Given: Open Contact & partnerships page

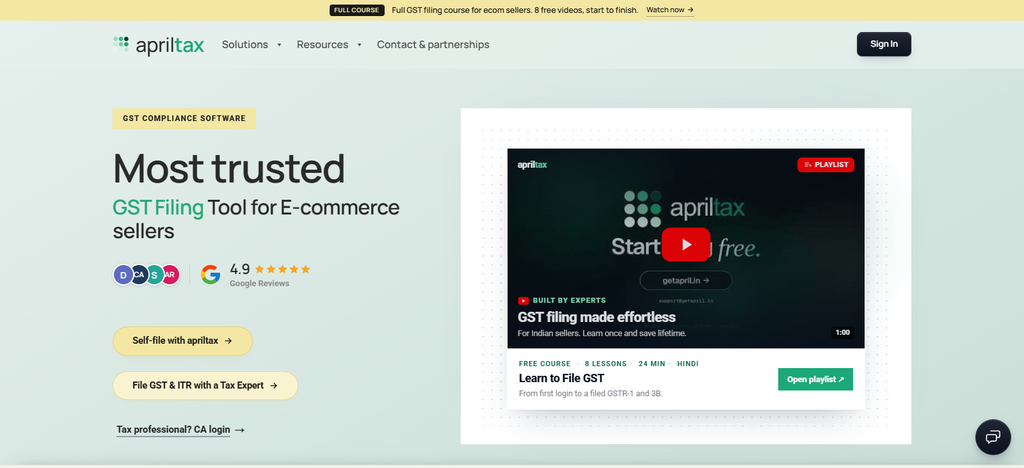Looking at the screenshot, I should tap(433, 44).
